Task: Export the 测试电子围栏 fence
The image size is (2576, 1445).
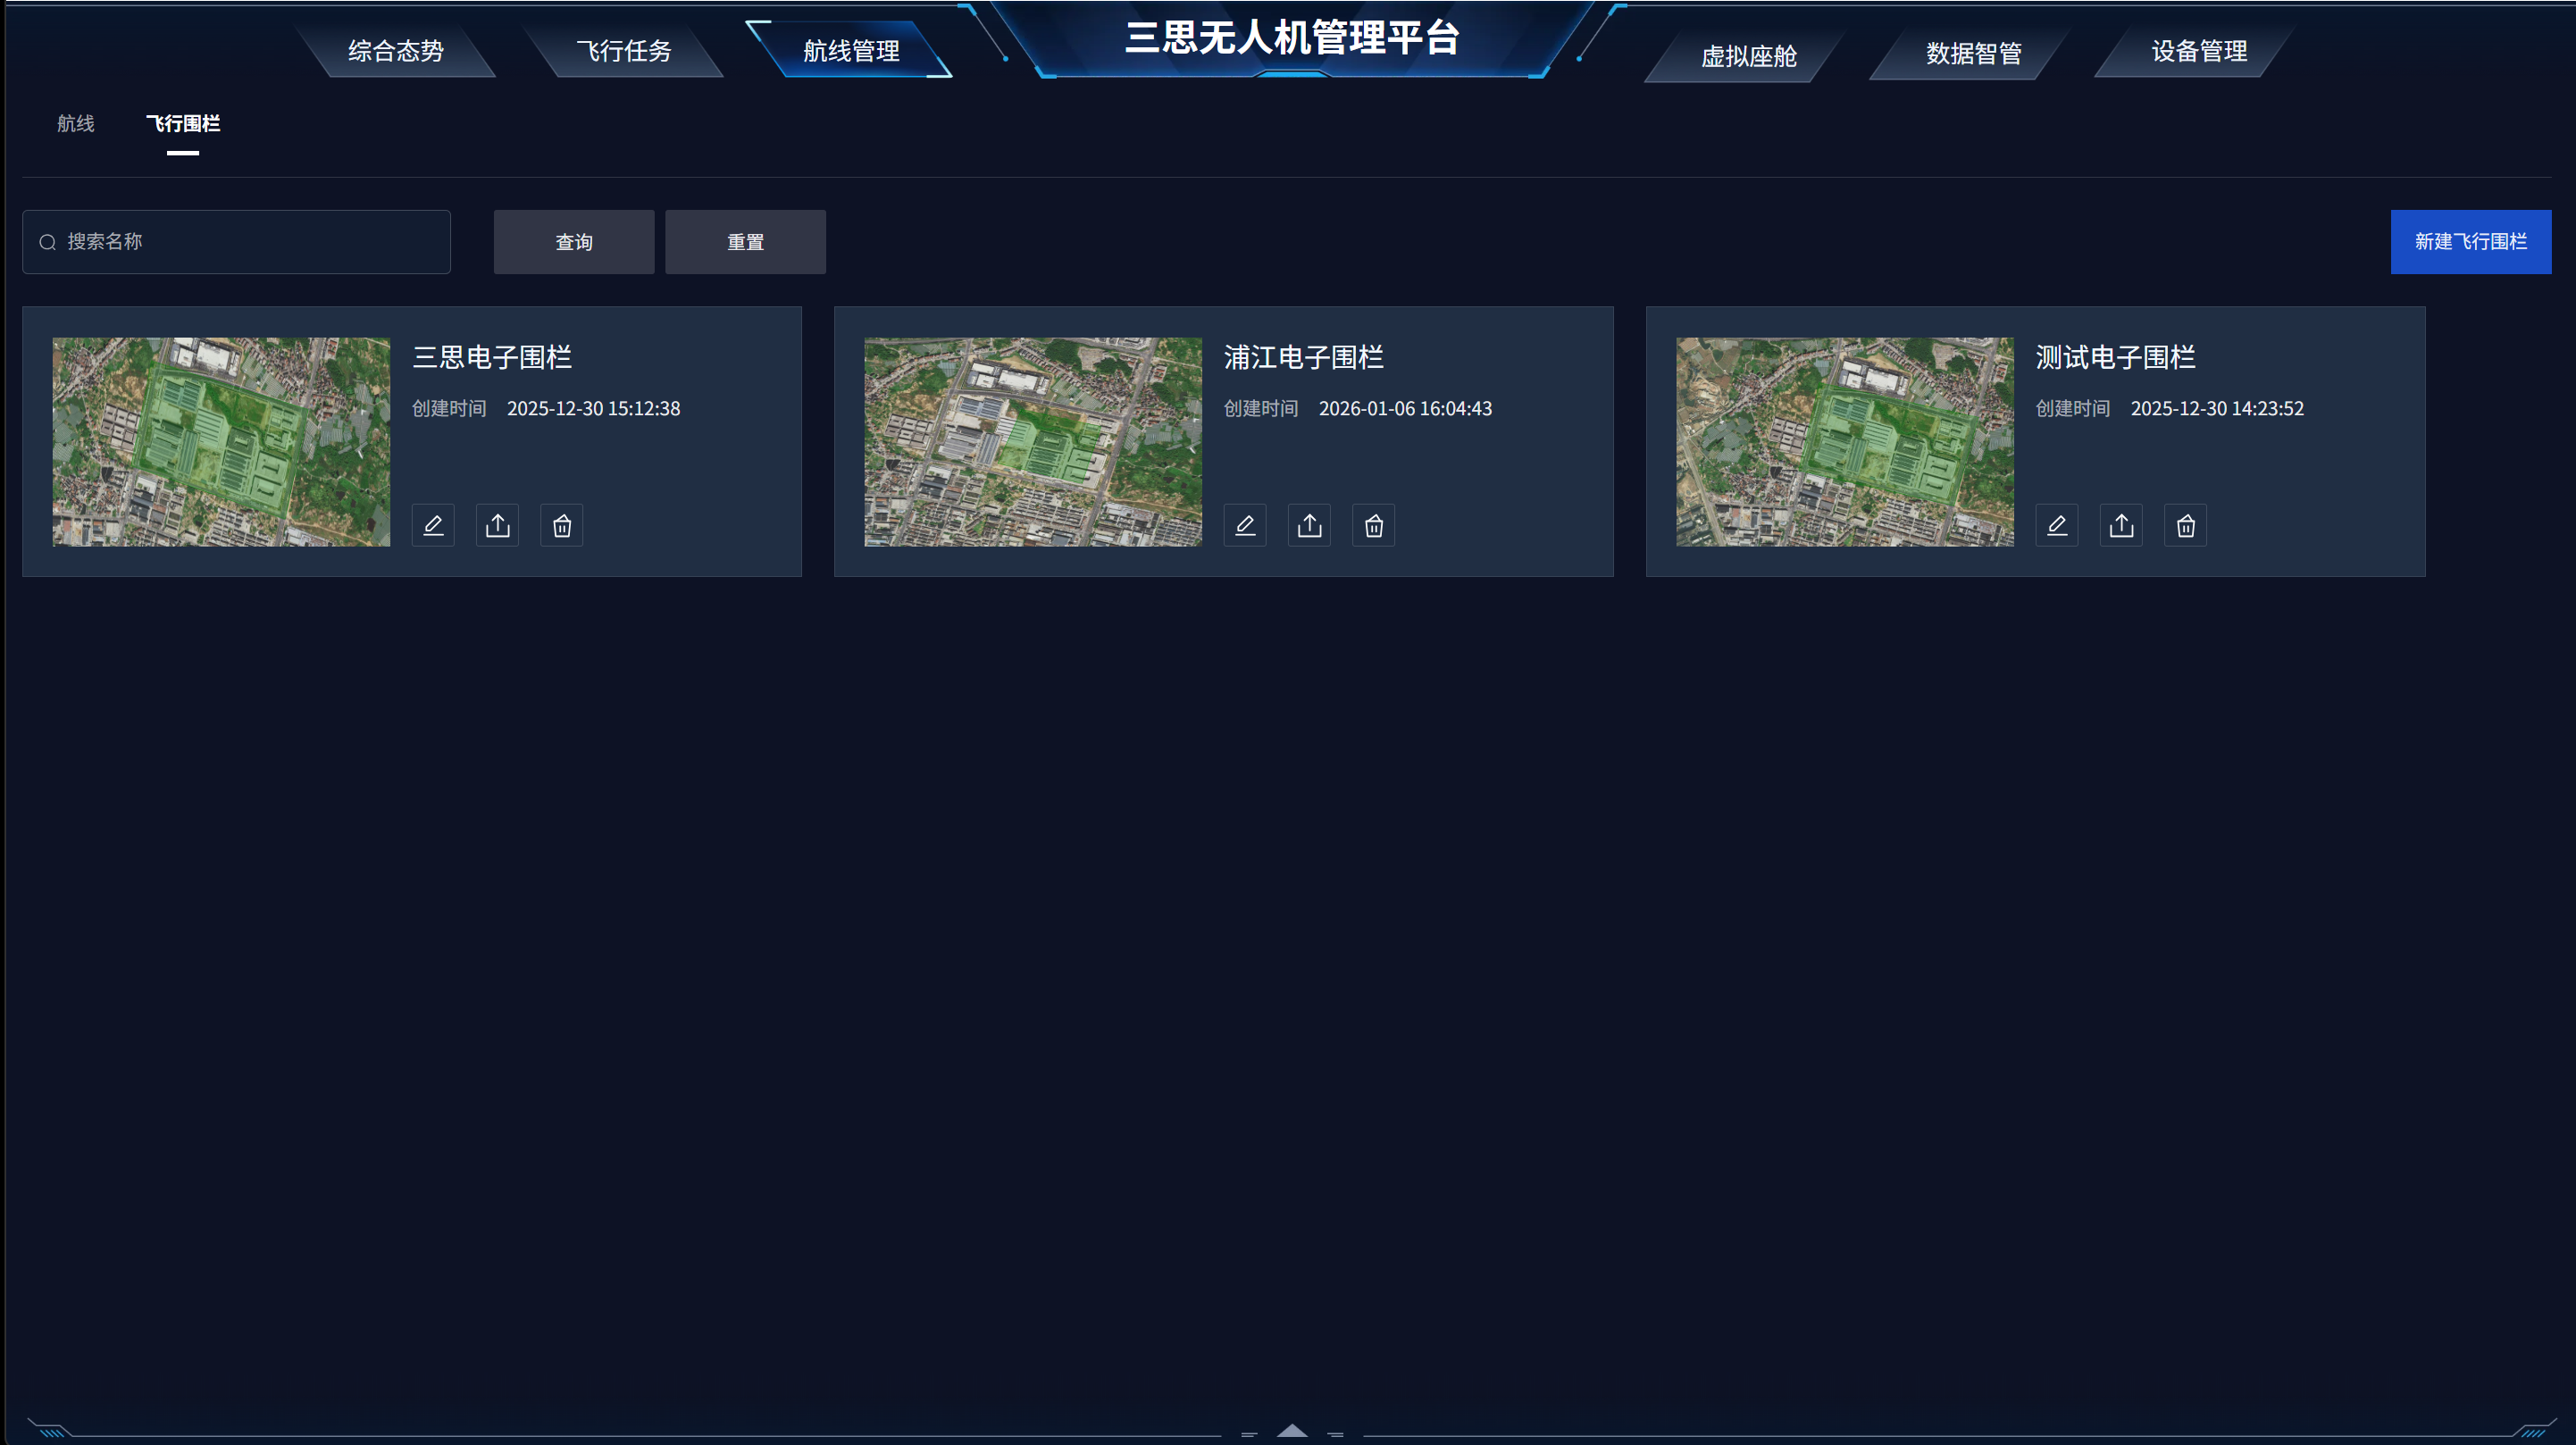Action: (2121, 525)
